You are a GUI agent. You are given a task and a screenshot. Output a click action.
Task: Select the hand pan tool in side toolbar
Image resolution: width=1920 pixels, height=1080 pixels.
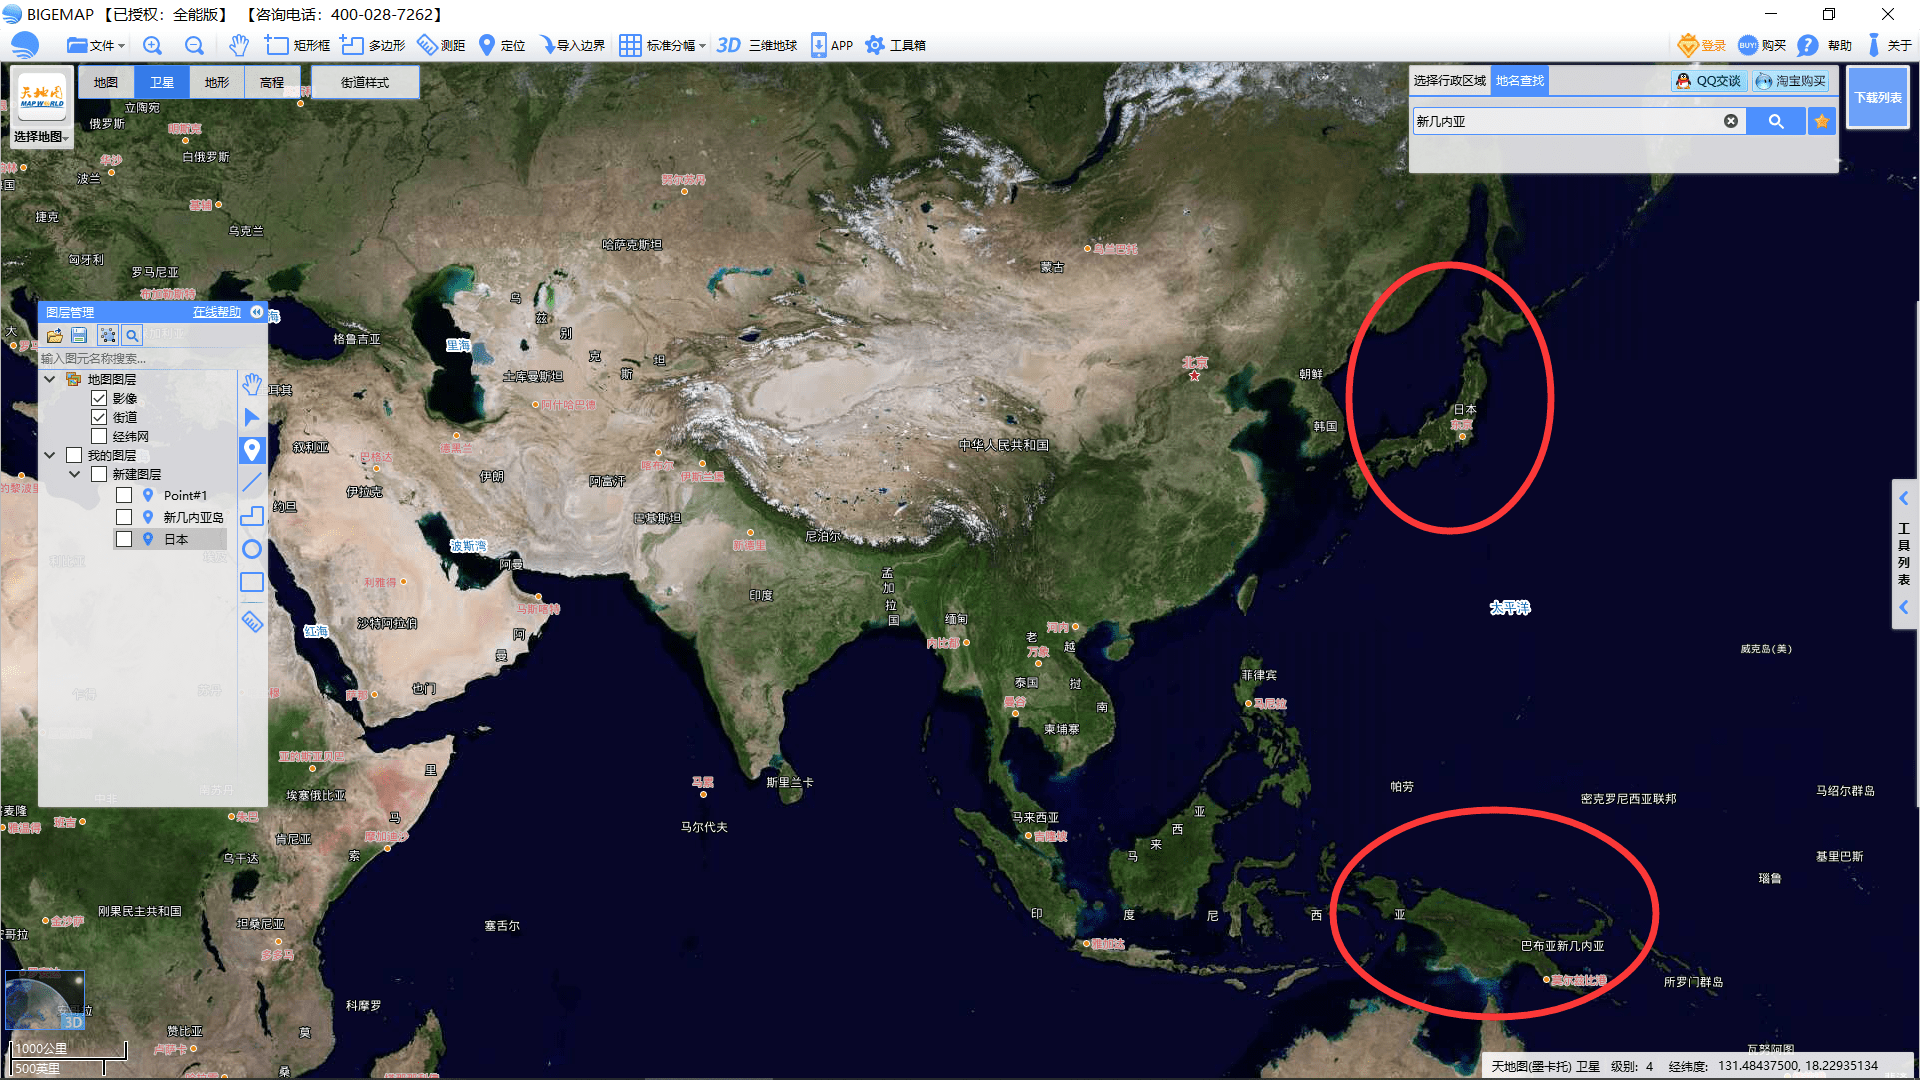pyautogui.click(x=252, y=384)
